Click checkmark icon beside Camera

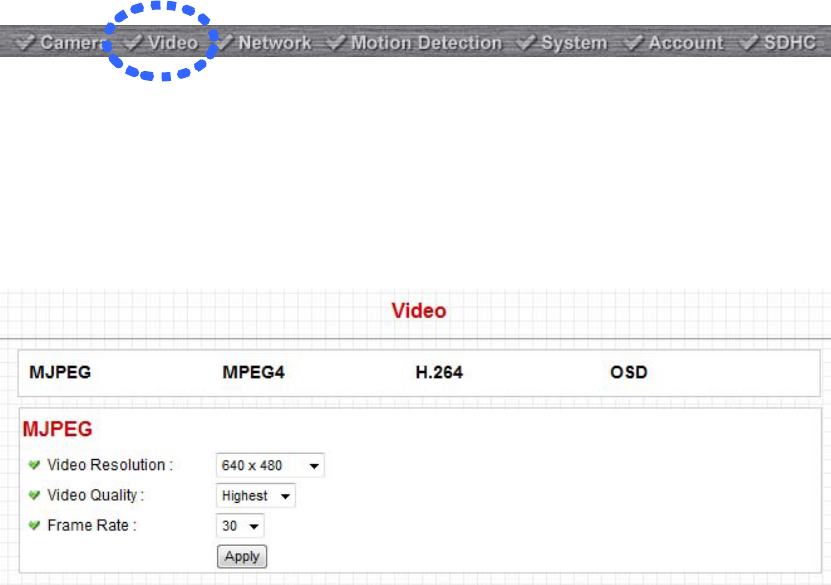(24, 42)
